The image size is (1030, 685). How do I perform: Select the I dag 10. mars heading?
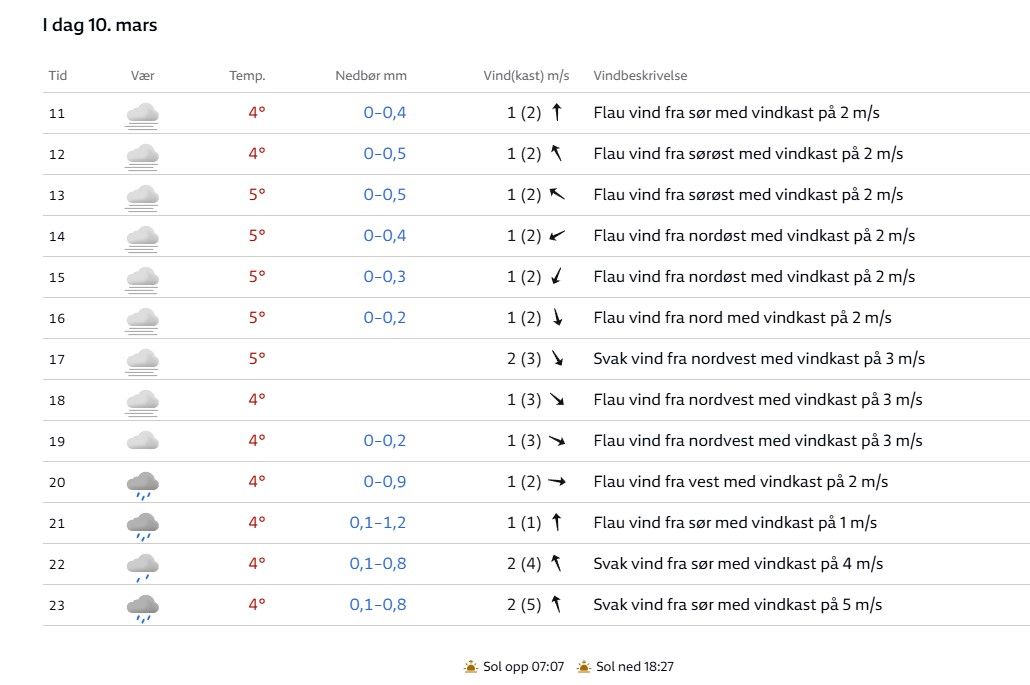coord(100,26)
